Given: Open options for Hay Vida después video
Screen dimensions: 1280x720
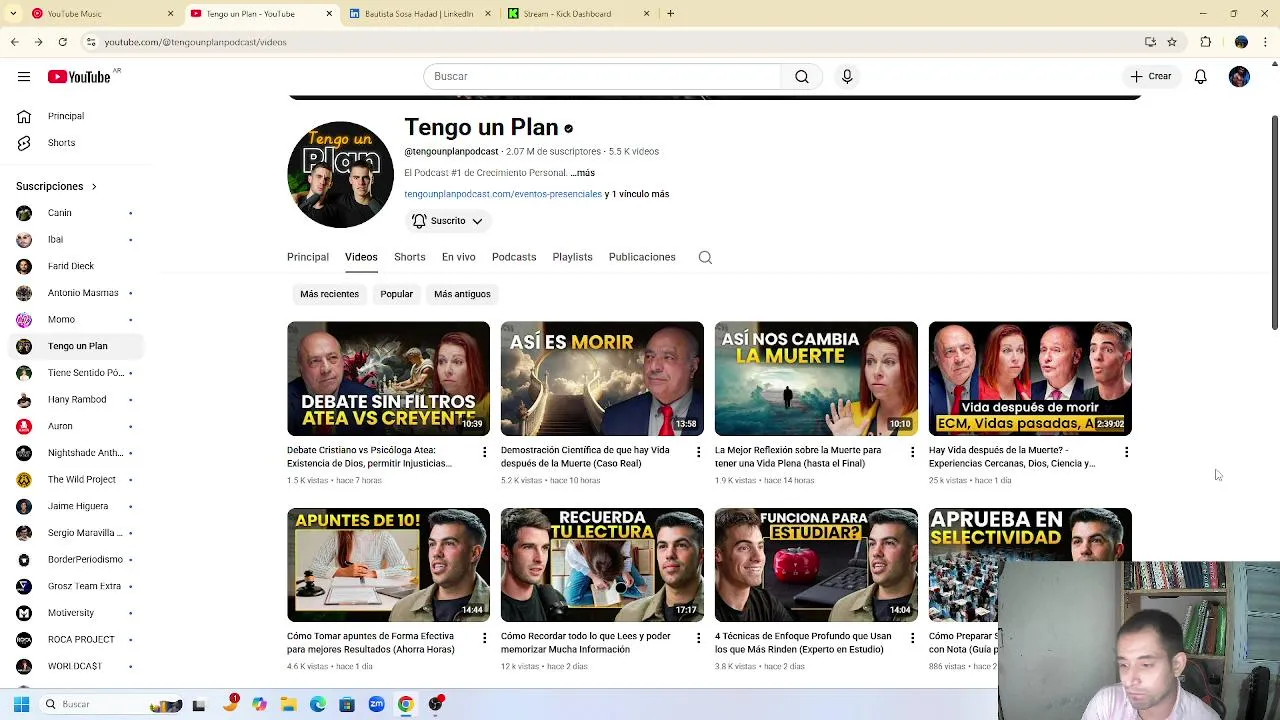Looking at the screenshot, I should pyautogui.click(x=1126, y=452).
